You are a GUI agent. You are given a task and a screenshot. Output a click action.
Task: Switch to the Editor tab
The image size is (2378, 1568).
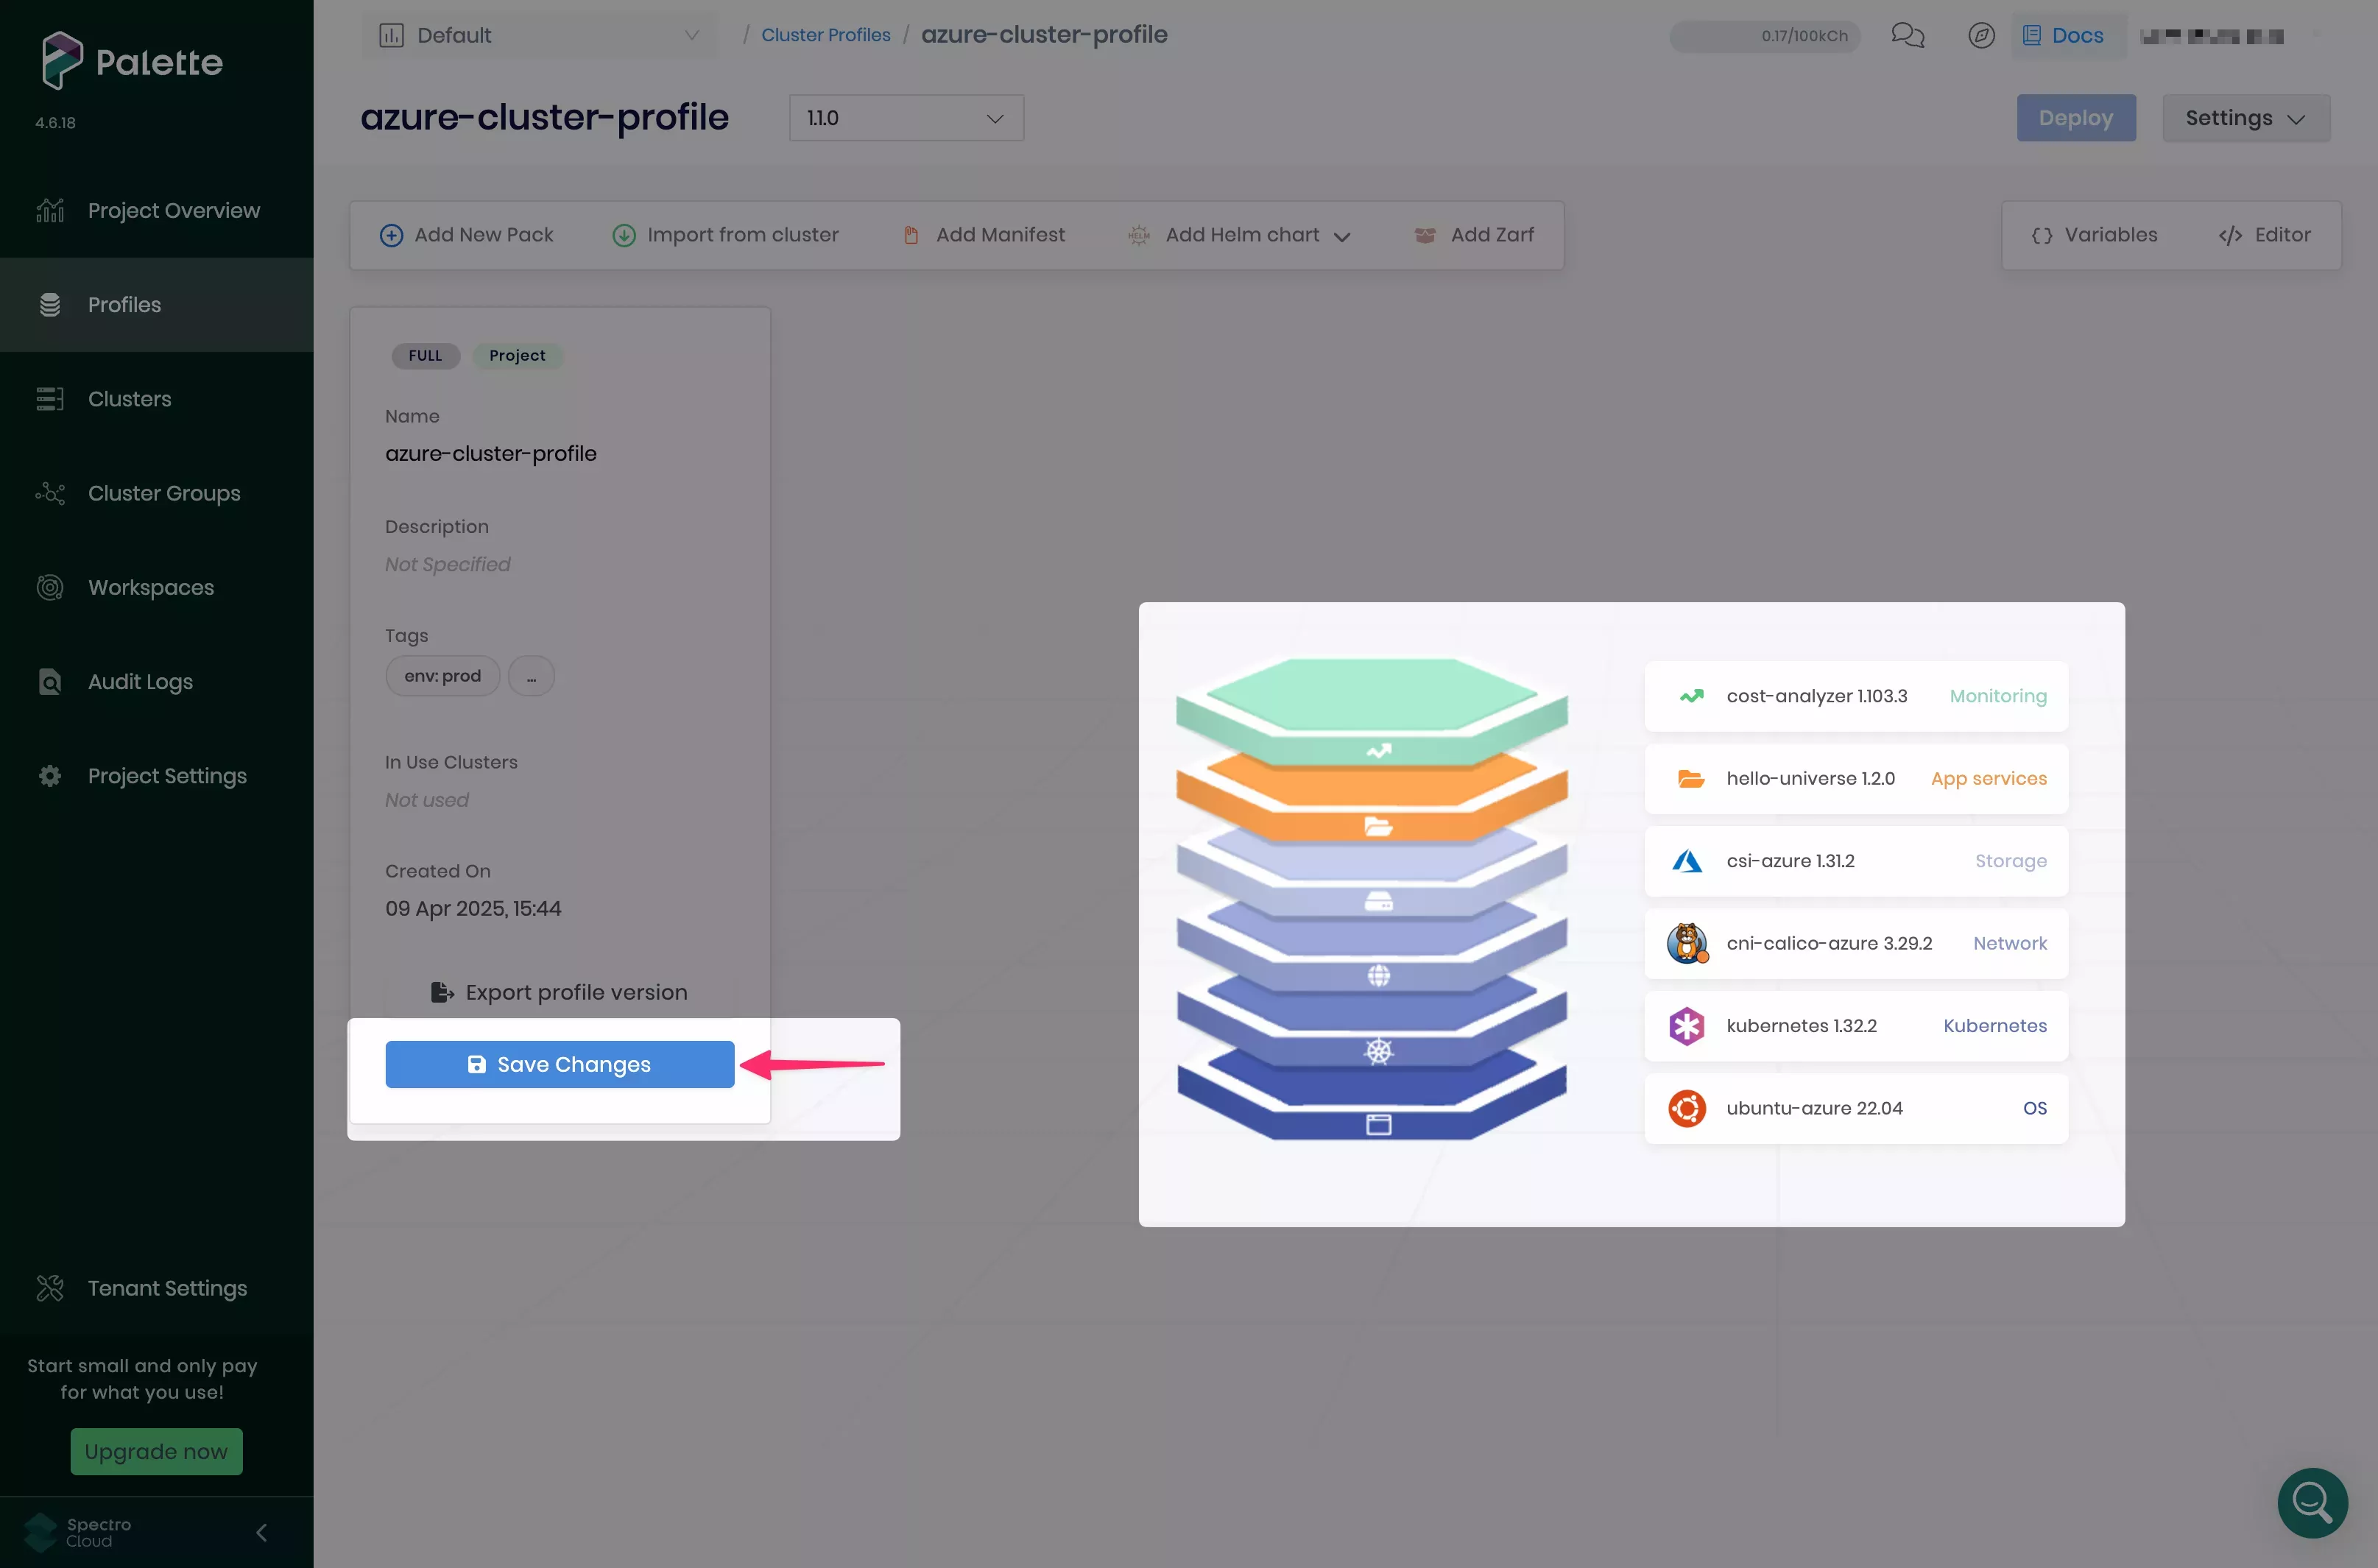tap(2265, 235)
